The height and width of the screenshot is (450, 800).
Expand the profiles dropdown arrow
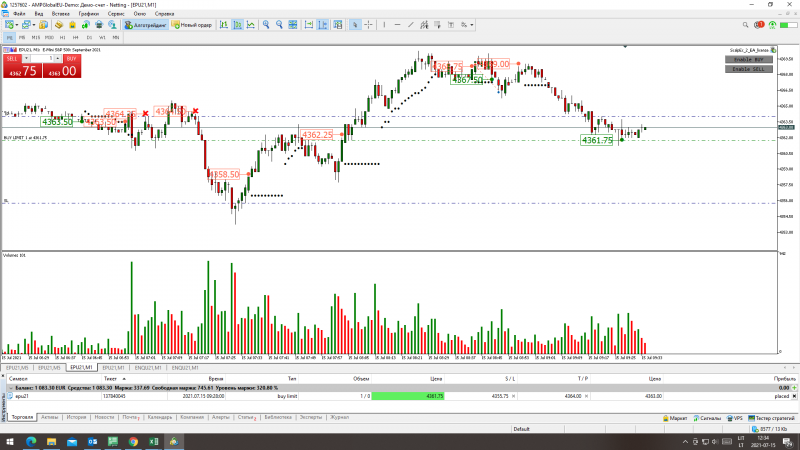pos(34,25)
